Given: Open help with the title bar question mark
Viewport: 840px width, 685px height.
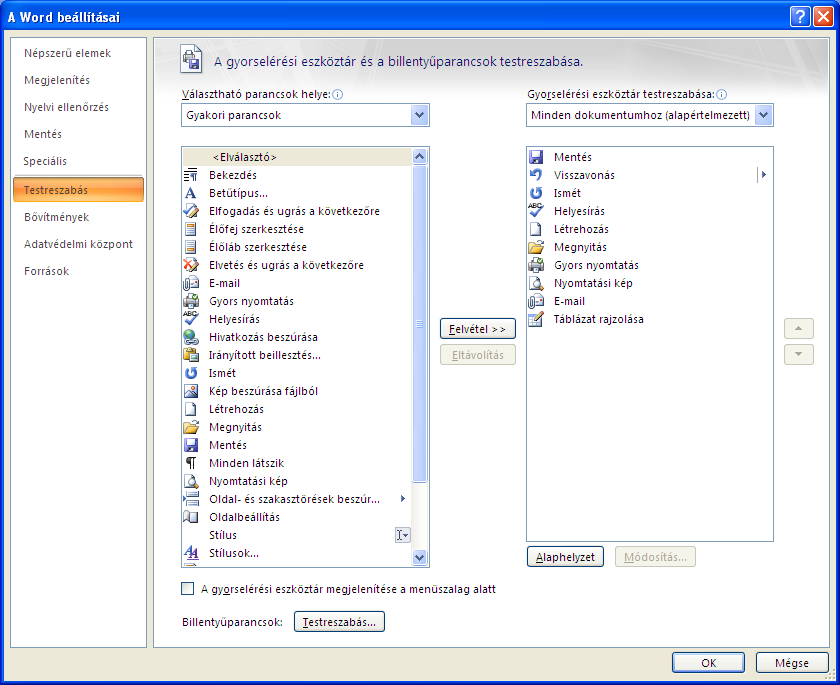Looking at the screenshot, I should pos(800,17).
